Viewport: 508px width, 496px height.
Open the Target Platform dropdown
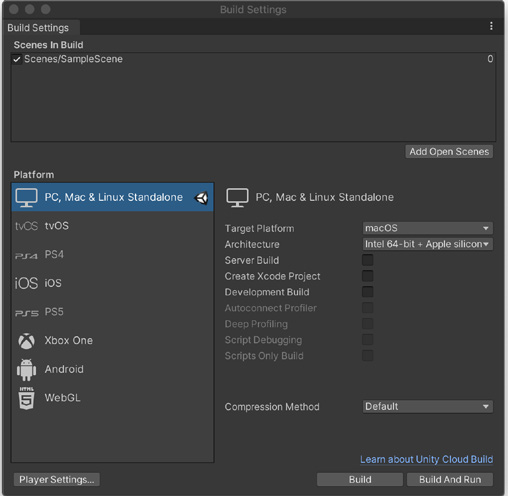pos(427,228)
